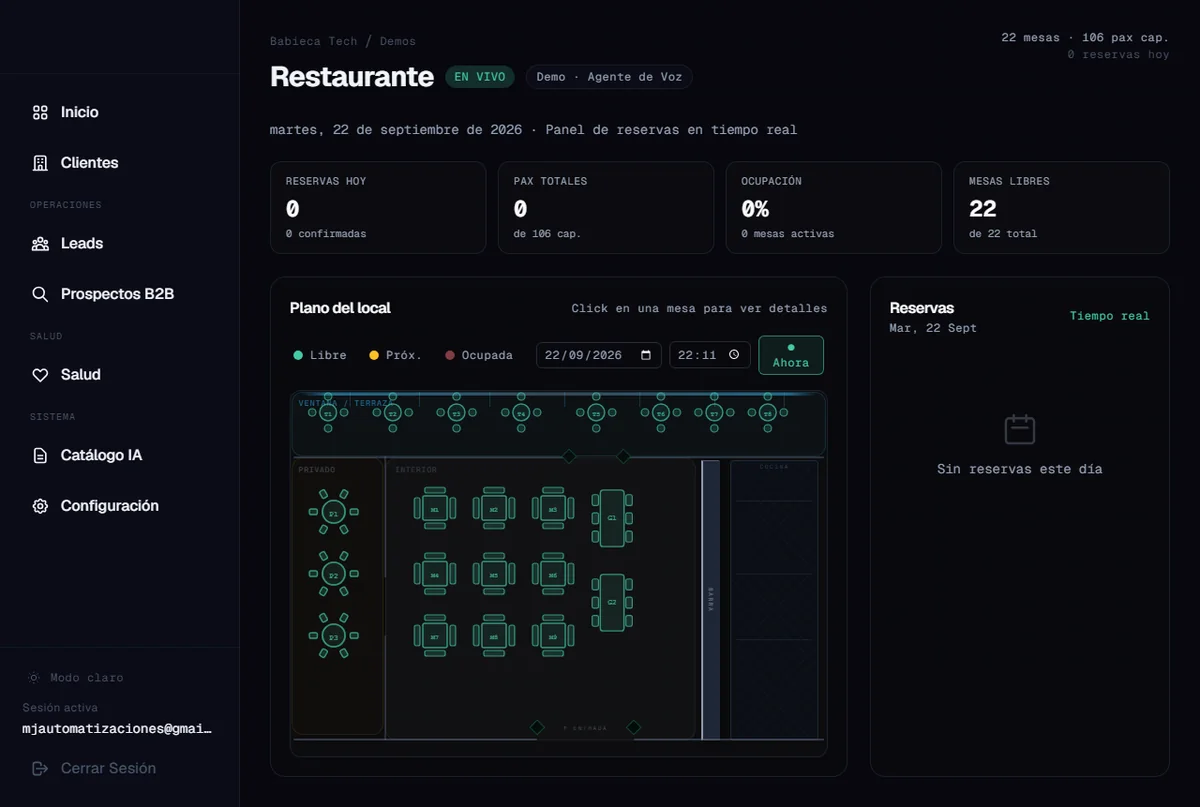The image size is (1200, 807).
Task: Click the Pax Totales stat card
Action: pyautogui.click(x=606, y=208)
